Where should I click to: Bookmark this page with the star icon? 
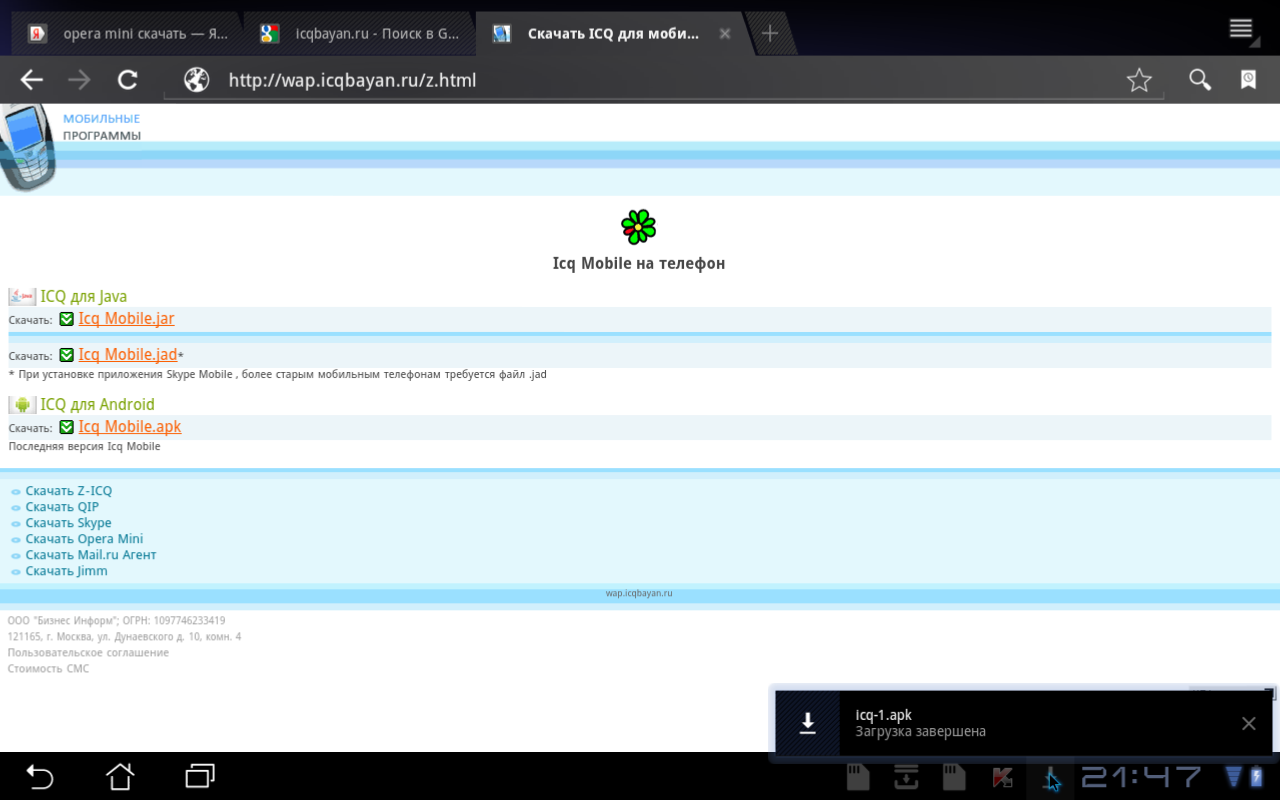pyautogui.click(x=1139, y=80)
